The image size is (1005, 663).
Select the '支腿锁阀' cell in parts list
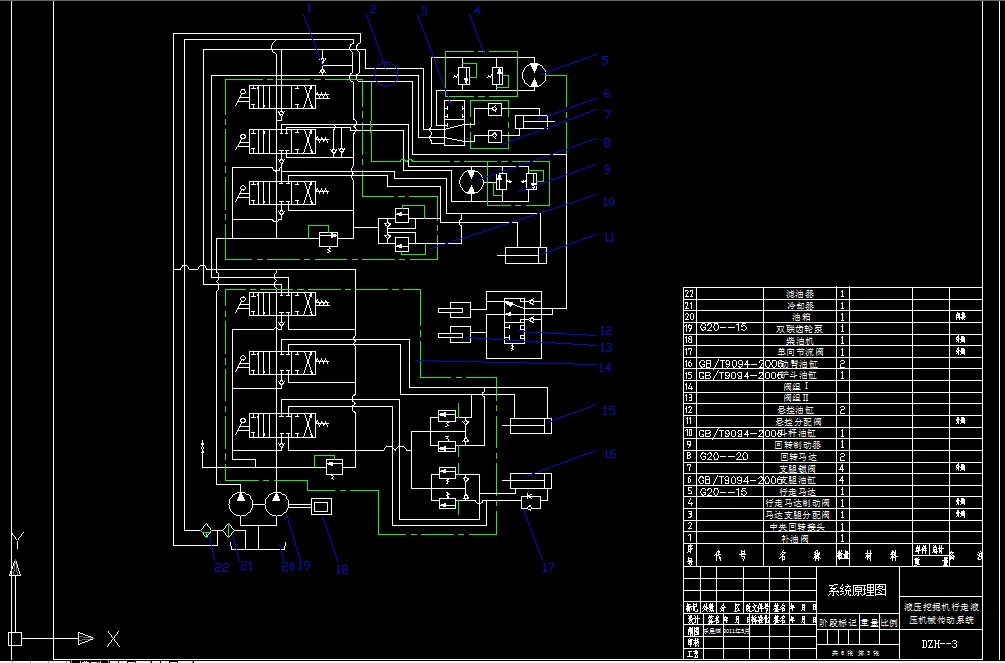coord(801,468)
